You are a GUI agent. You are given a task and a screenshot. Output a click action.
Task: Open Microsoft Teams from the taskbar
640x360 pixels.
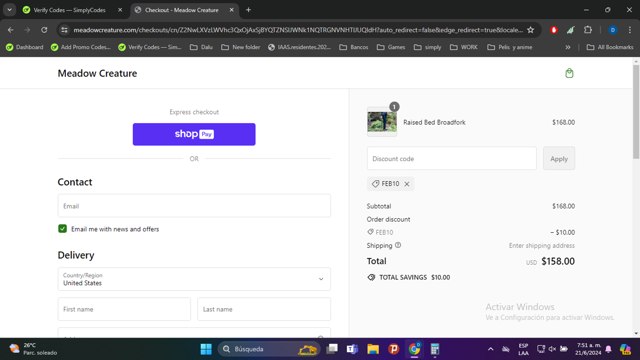352,349
